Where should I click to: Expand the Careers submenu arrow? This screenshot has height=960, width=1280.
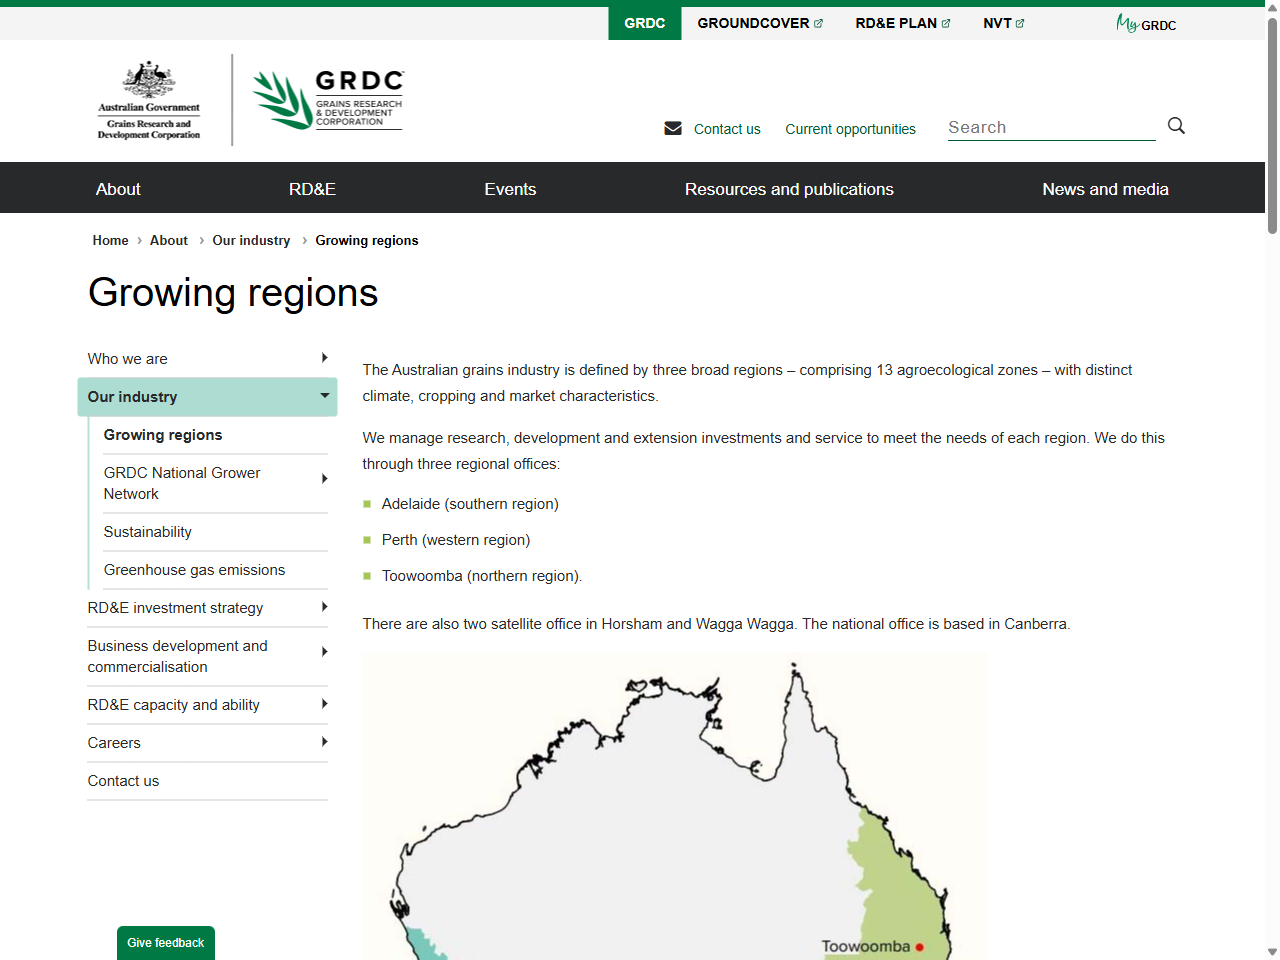click(x=324, y=742)
